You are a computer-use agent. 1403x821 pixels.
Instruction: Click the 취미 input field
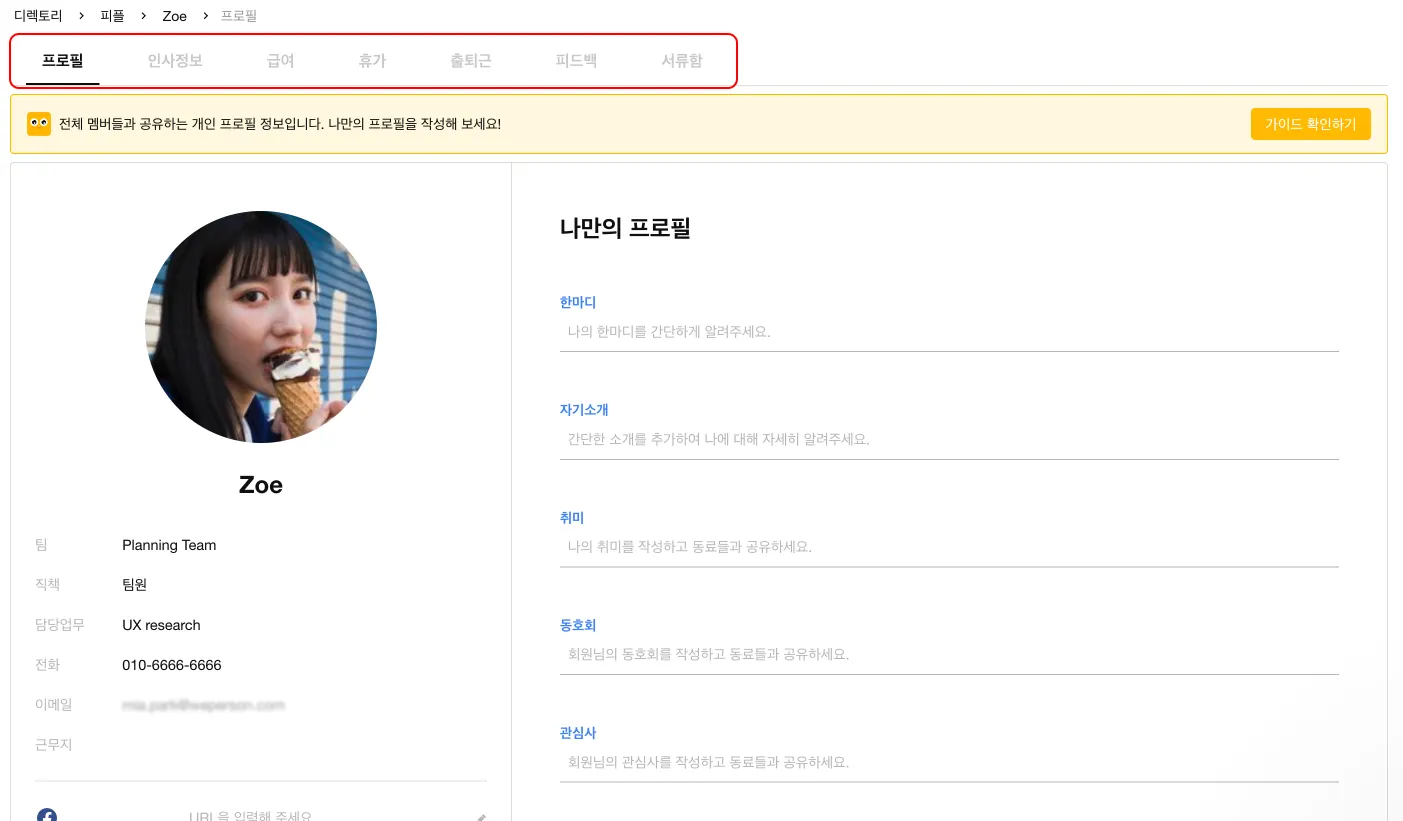(949, 547)
